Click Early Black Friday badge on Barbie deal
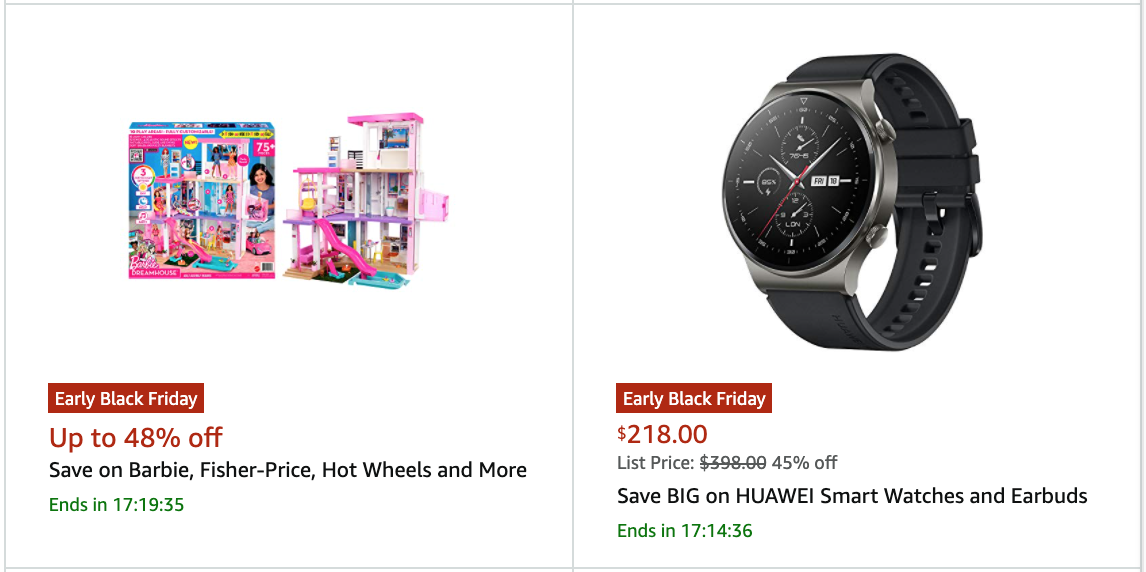1146x572 pixels. pos(126,399)
